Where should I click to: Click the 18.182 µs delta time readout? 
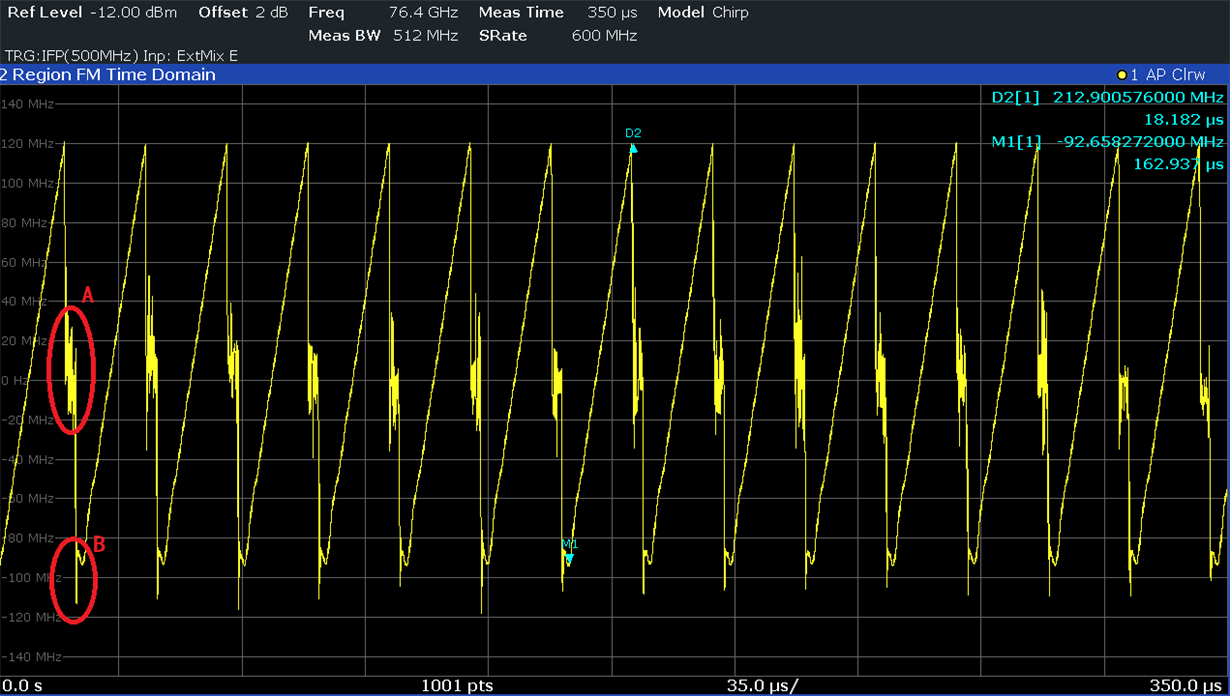pos(1184,119)
